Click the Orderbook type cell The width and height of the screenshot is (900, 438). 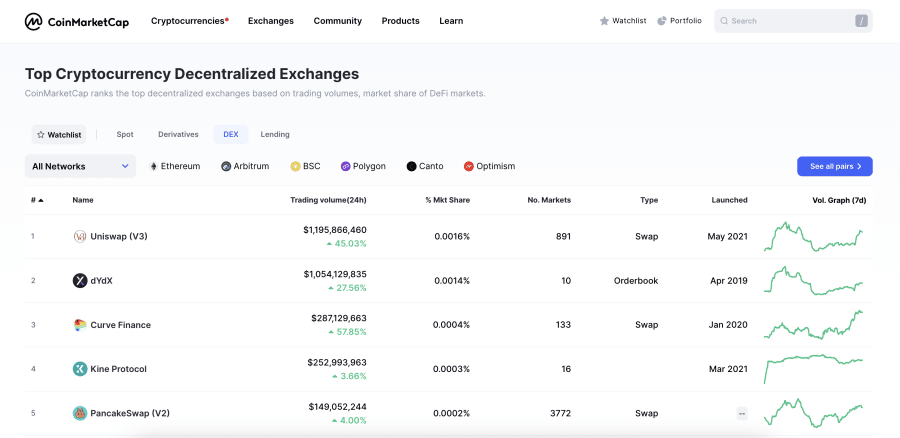pyautogui.click(x=636, y=281)
